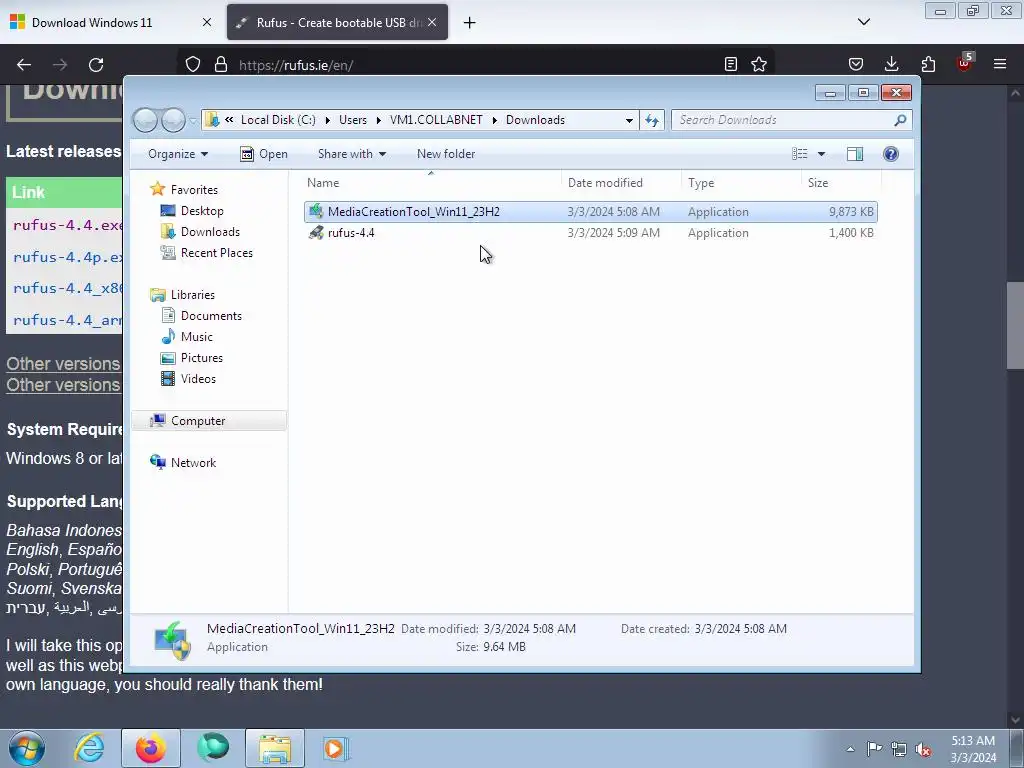Click the change view icon
This screenshot has width=1024, height=768.
point(799,154)
